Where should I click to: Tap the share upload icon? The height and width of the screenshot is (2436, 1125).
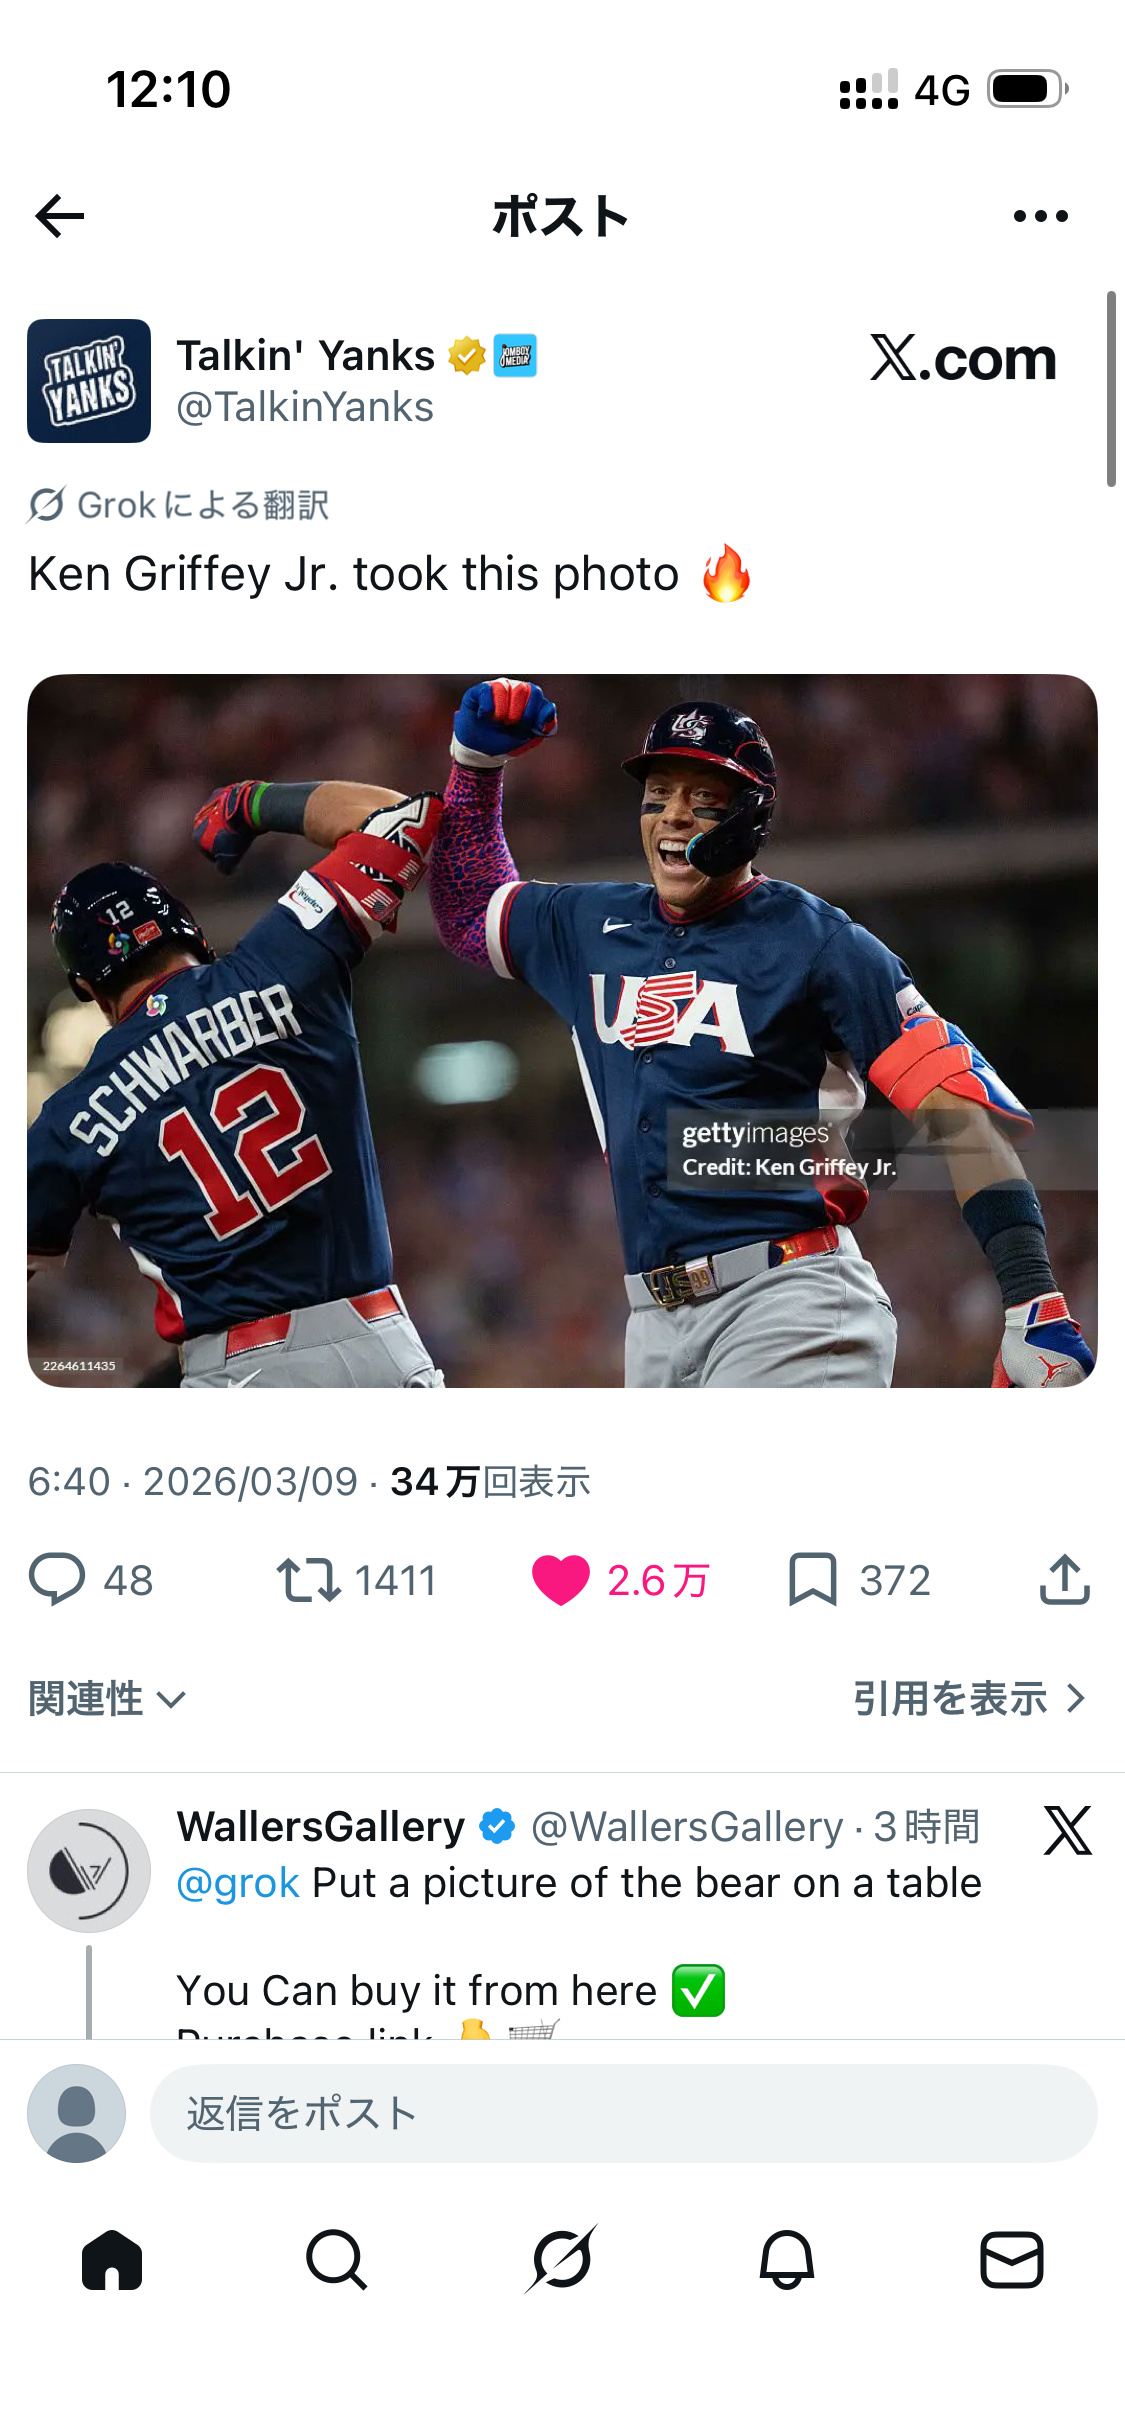(1064, 1580)
